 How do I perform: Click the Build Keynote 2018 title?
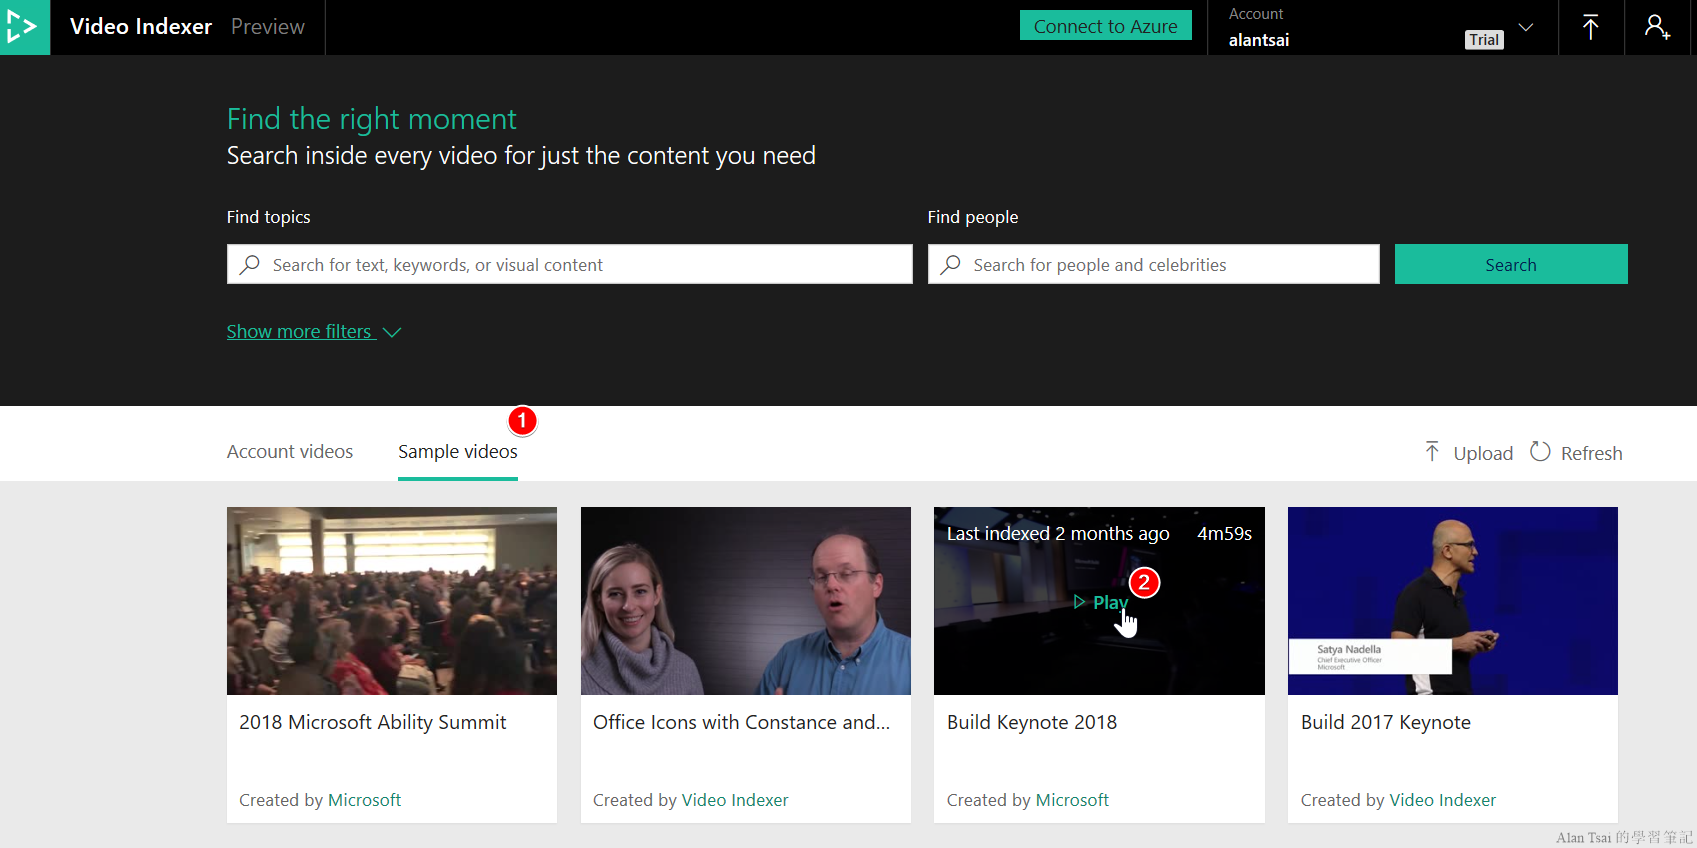[1032, 722]
